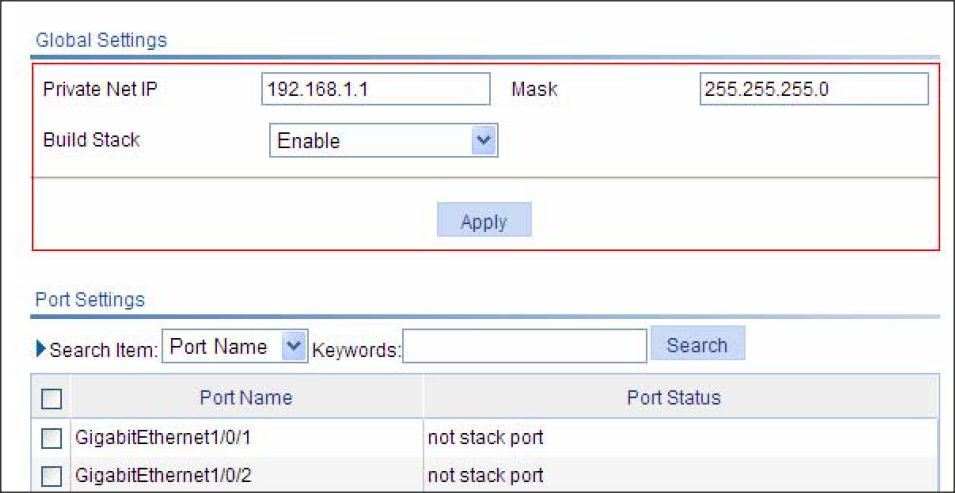This screenshot has height=493, width=955.
Task: Click the status cell for GigabitEthernet1/0/2
Action: tap(486, 476)
